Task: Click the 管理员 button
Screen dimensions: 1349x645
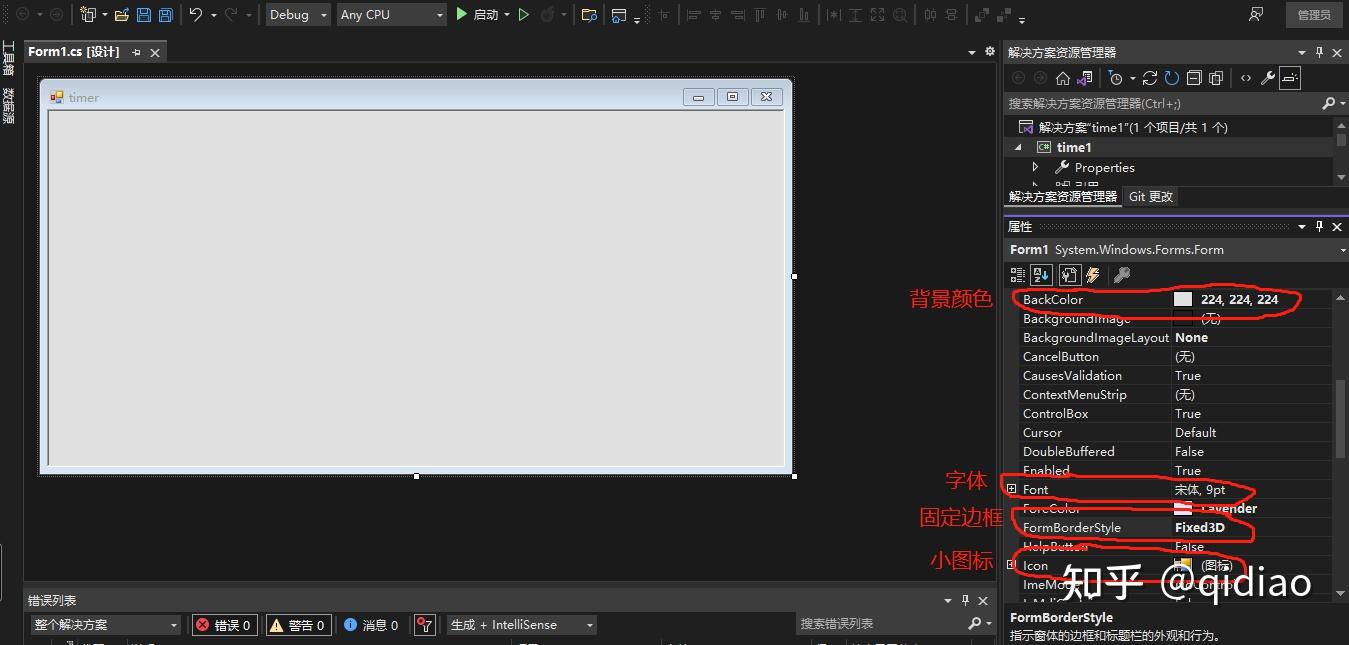Action: (x=1314, y=14)
